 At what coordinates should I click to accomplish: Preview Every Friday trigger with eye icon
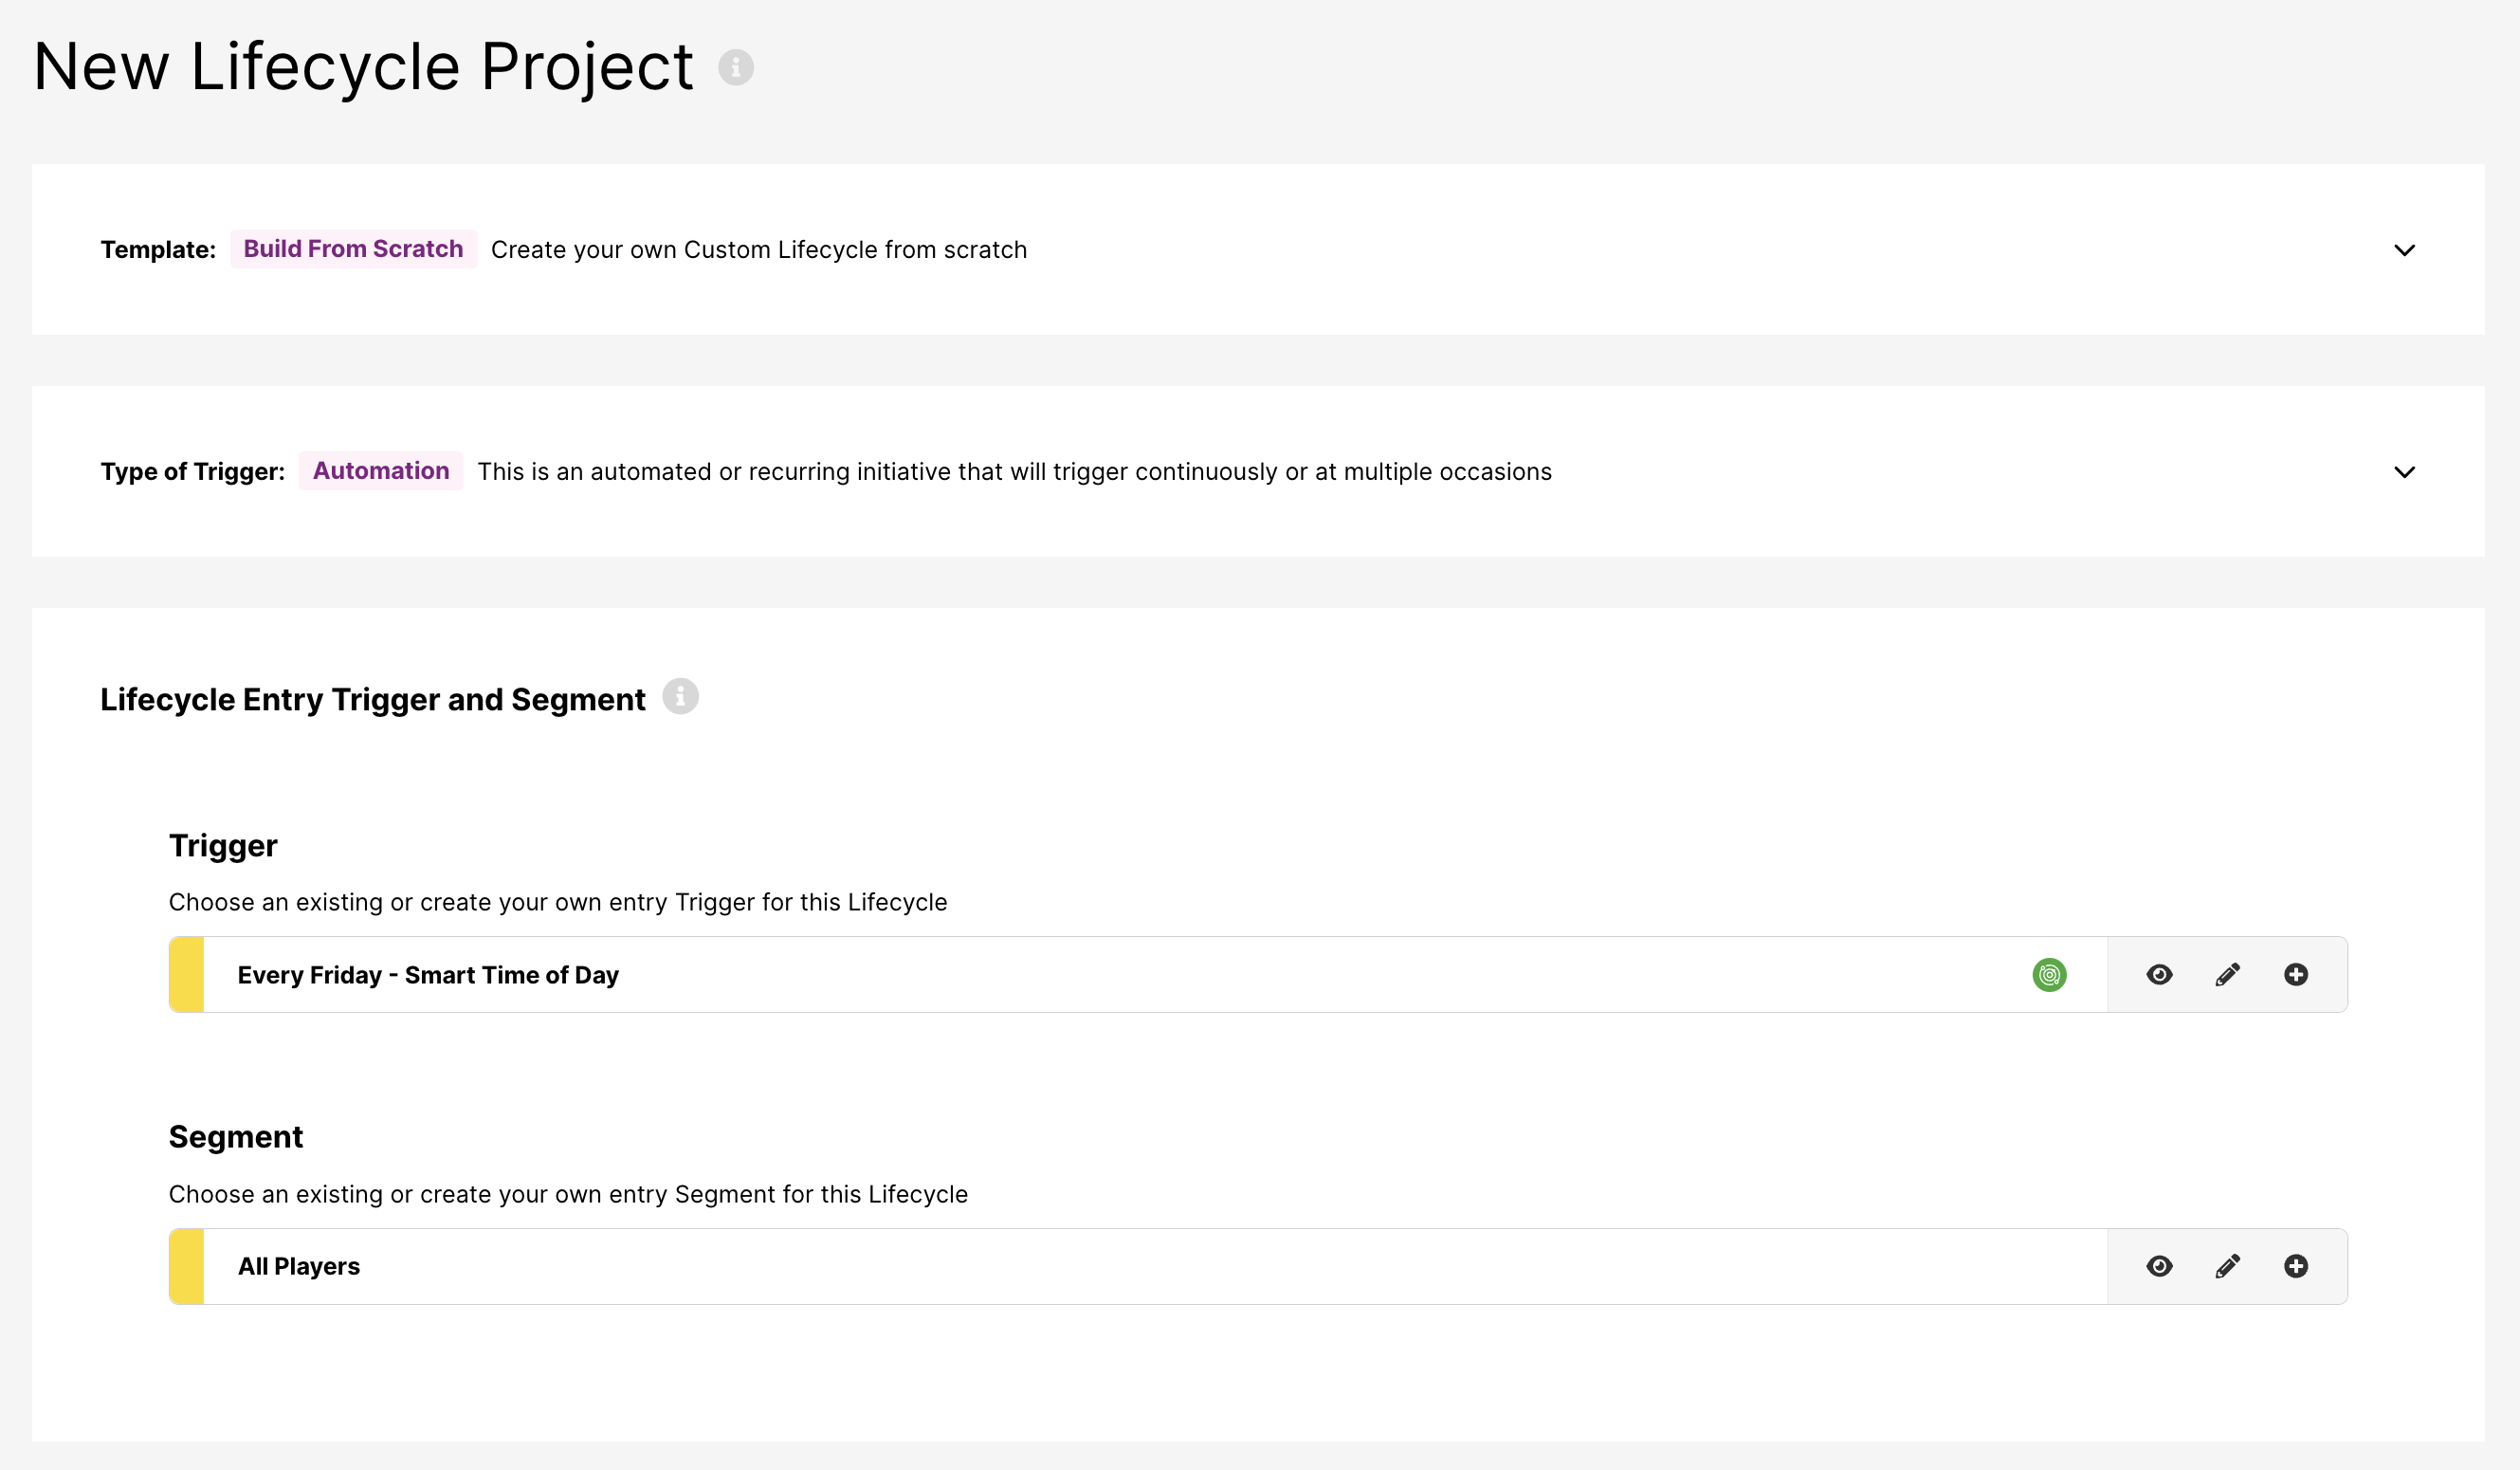click(2159, 975)
